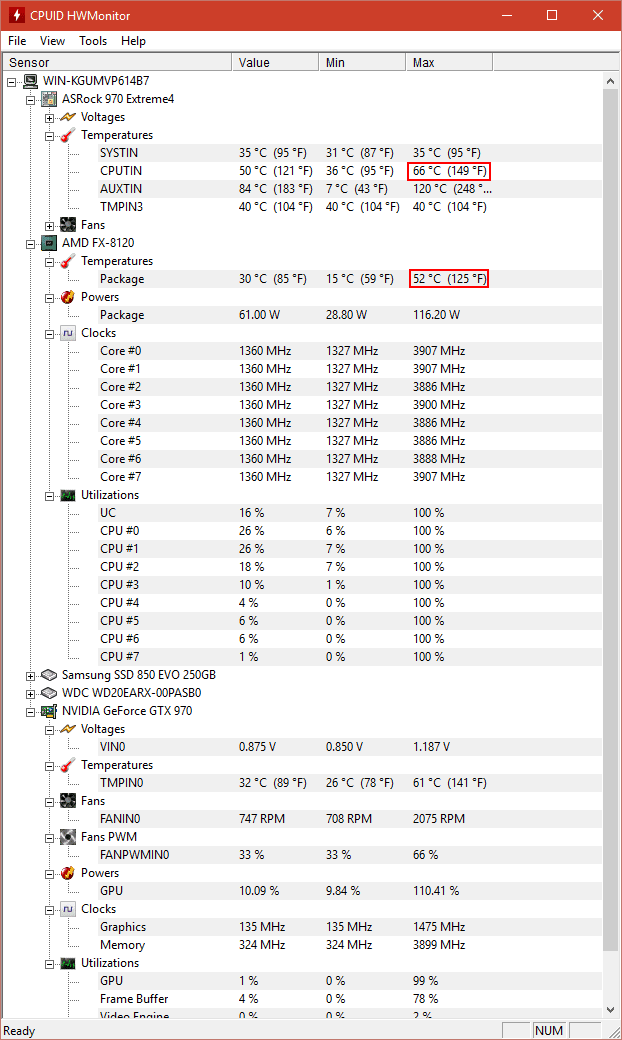Collapse the CPU Utilizations section
The height and width of the screenshot is (1040, 622).
click(50, 495)
